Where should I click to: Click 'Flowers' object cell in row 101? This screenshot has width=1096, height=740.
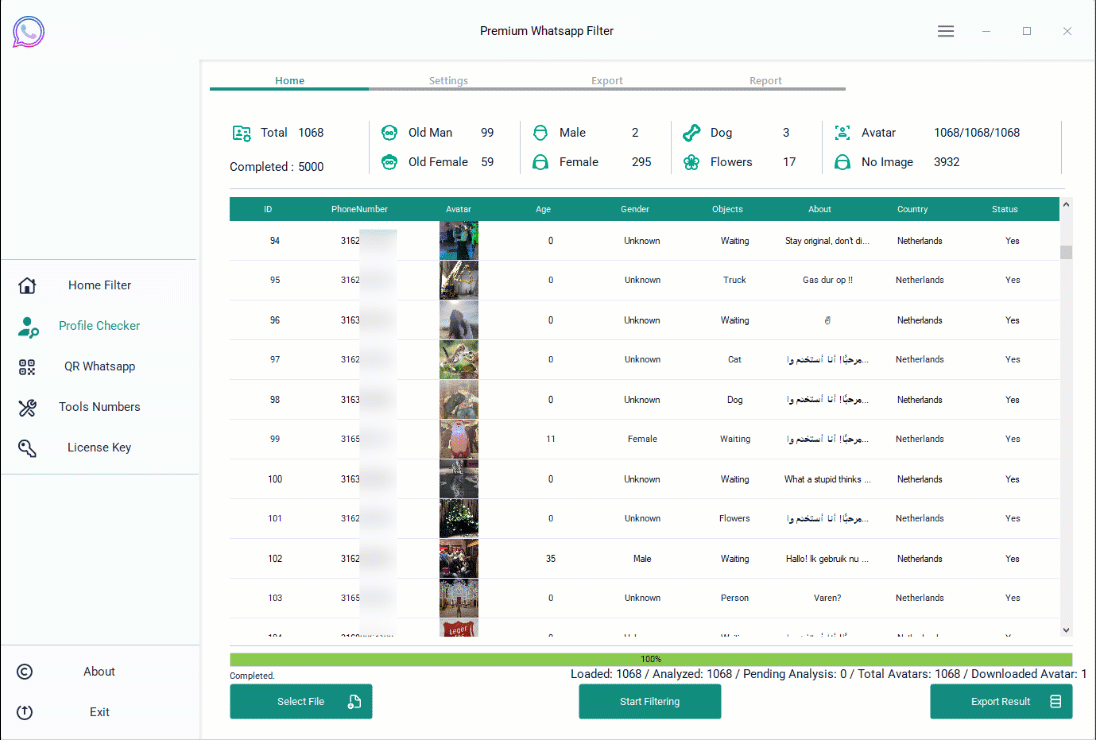pos(735,518)
